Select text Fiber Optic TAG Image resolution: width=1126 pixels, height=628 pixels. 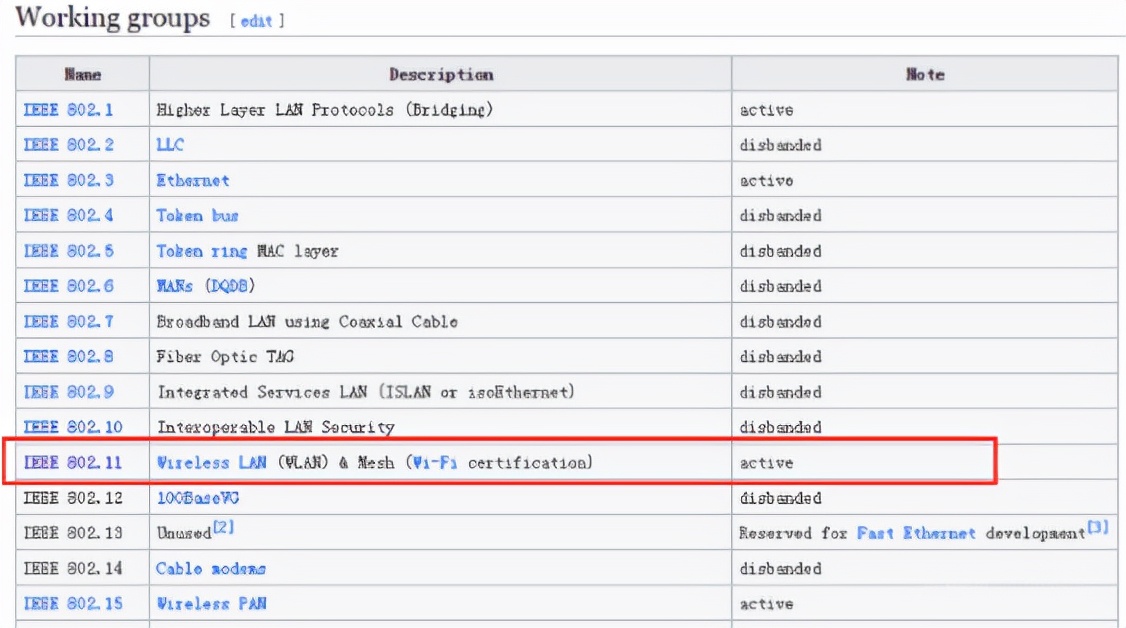(x=225, y=357)
